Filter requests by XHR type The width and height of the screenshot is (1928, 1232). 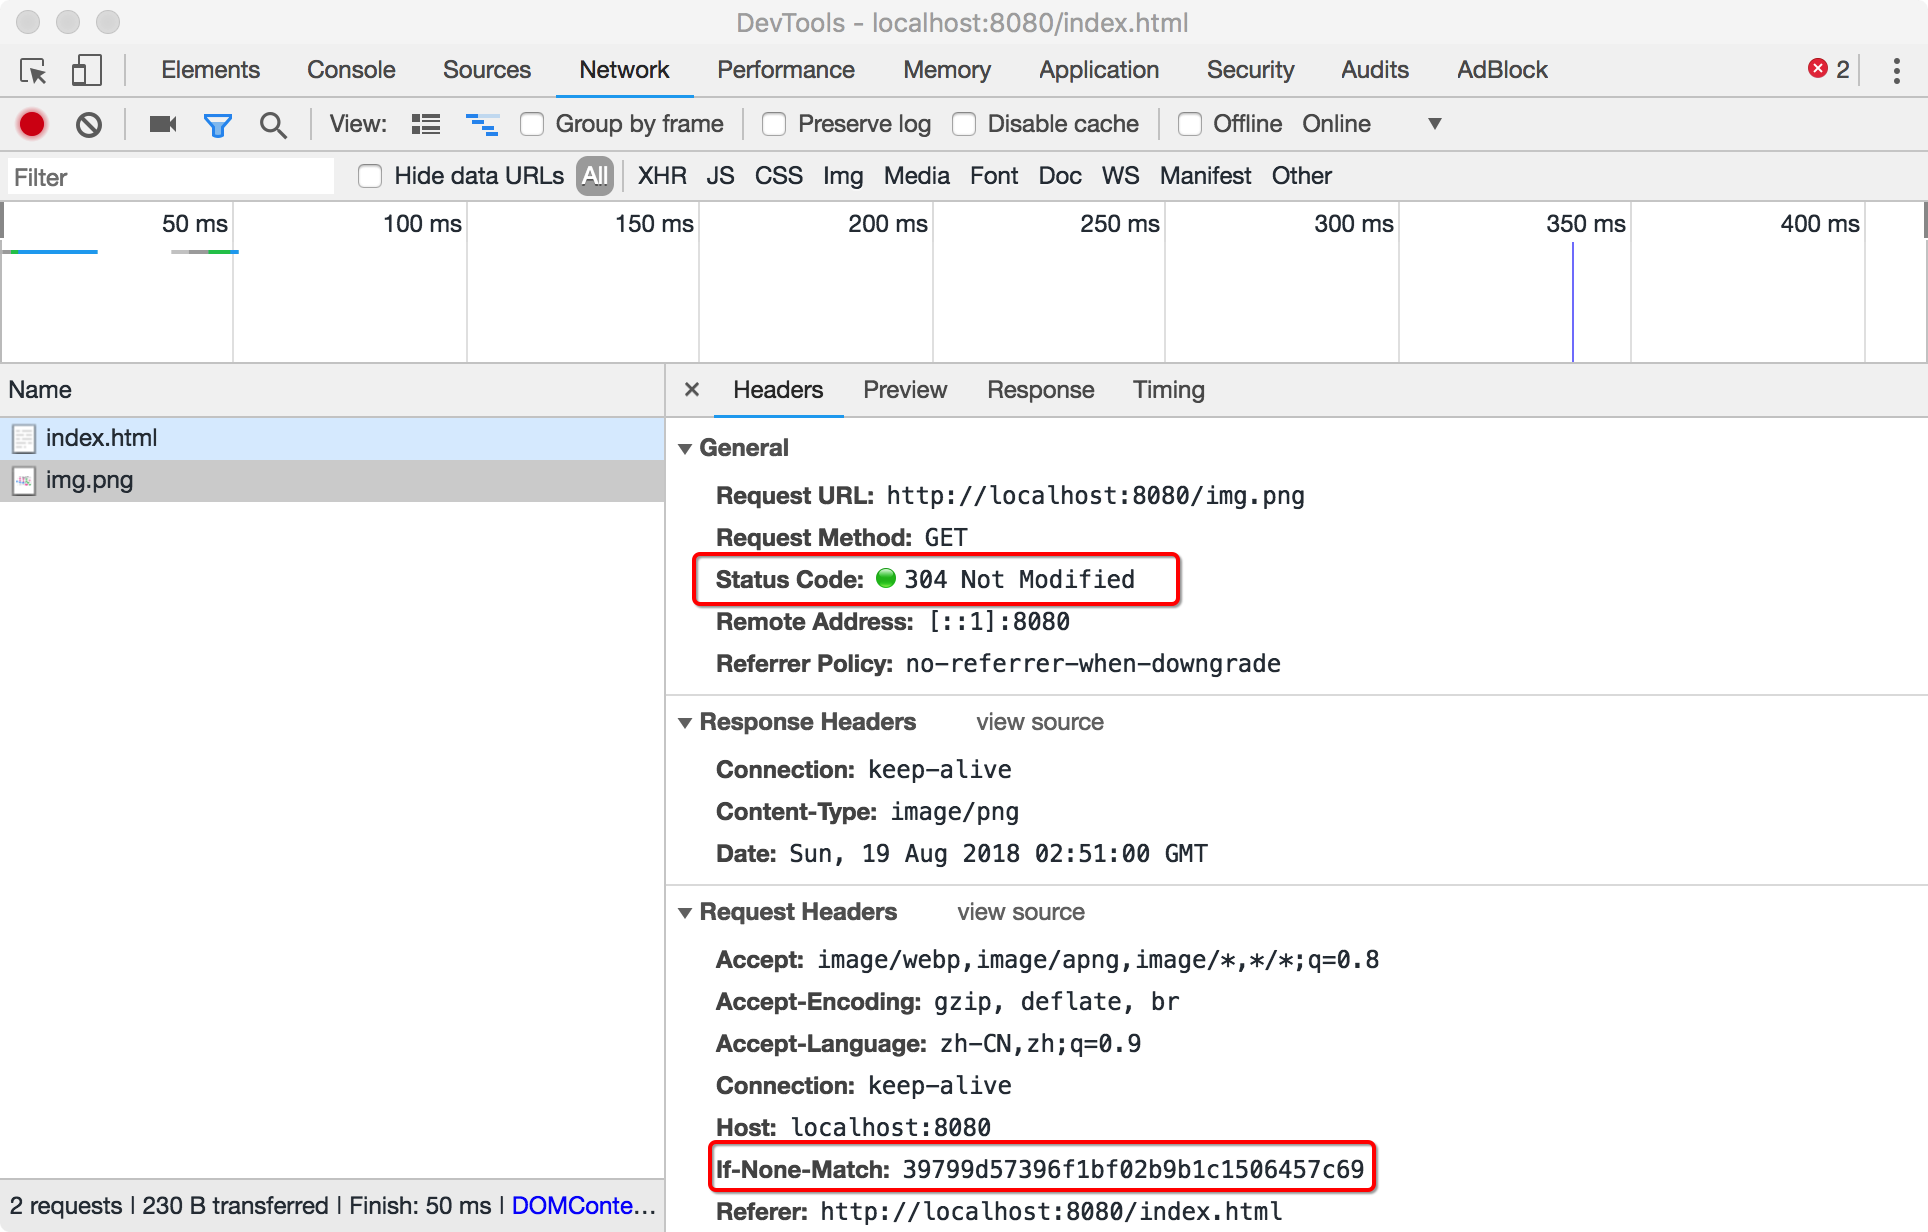[662, 176]
